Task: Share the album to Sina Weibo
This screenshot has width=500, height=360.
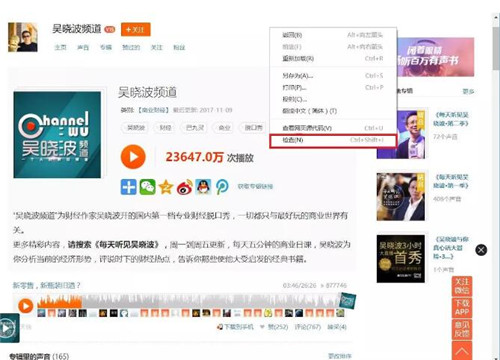Action: (185, 187)
